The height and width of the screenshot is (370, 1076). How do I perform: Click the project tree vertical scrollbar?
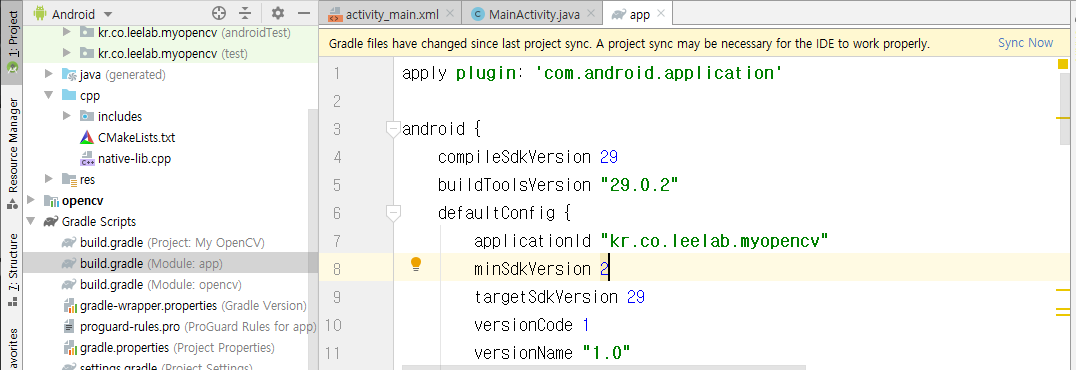[x=314, y=240]
